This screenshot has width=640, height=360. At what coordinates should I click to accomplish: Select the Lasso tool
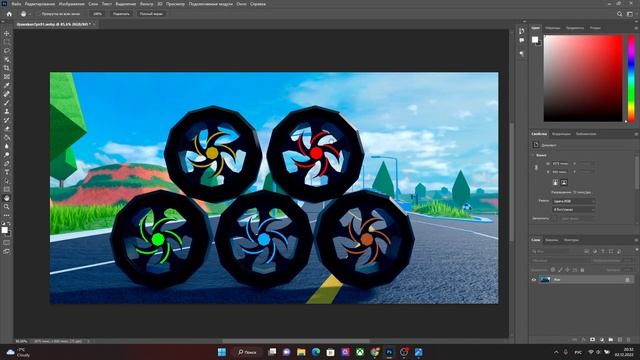7,51
